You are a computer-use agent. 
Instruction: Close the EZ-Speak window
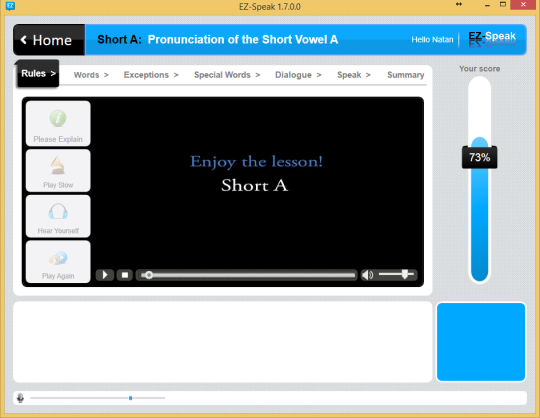click(523, 4)
